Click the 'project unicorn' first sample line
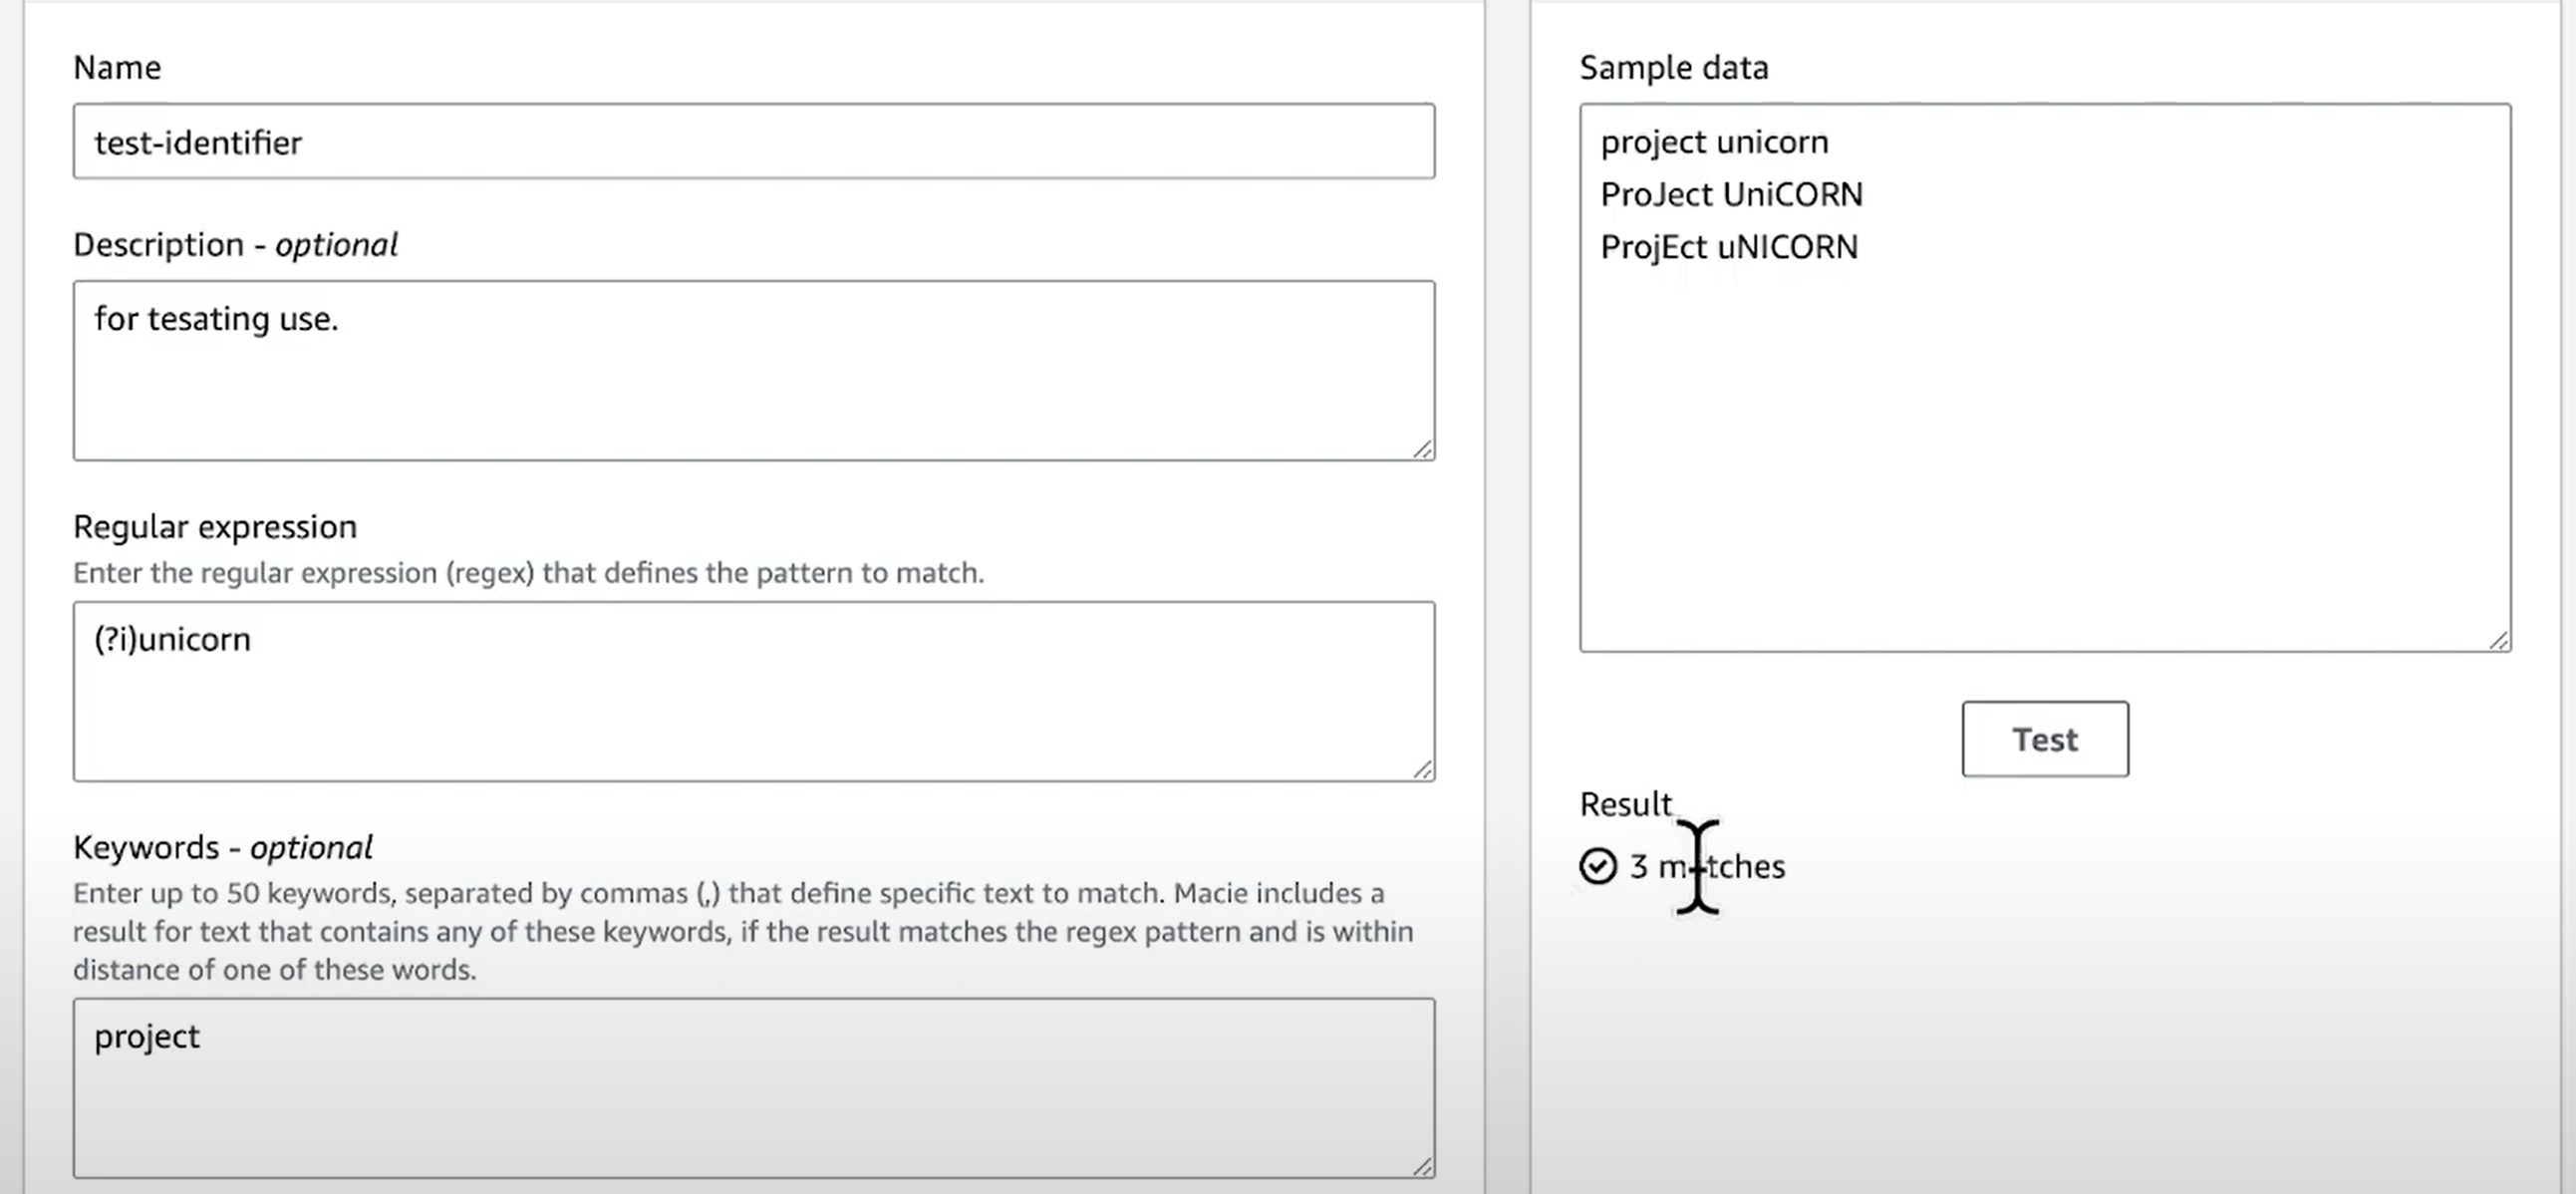The width and height of the screenshot is (2576, 1194). click(x=1714, y=142)
